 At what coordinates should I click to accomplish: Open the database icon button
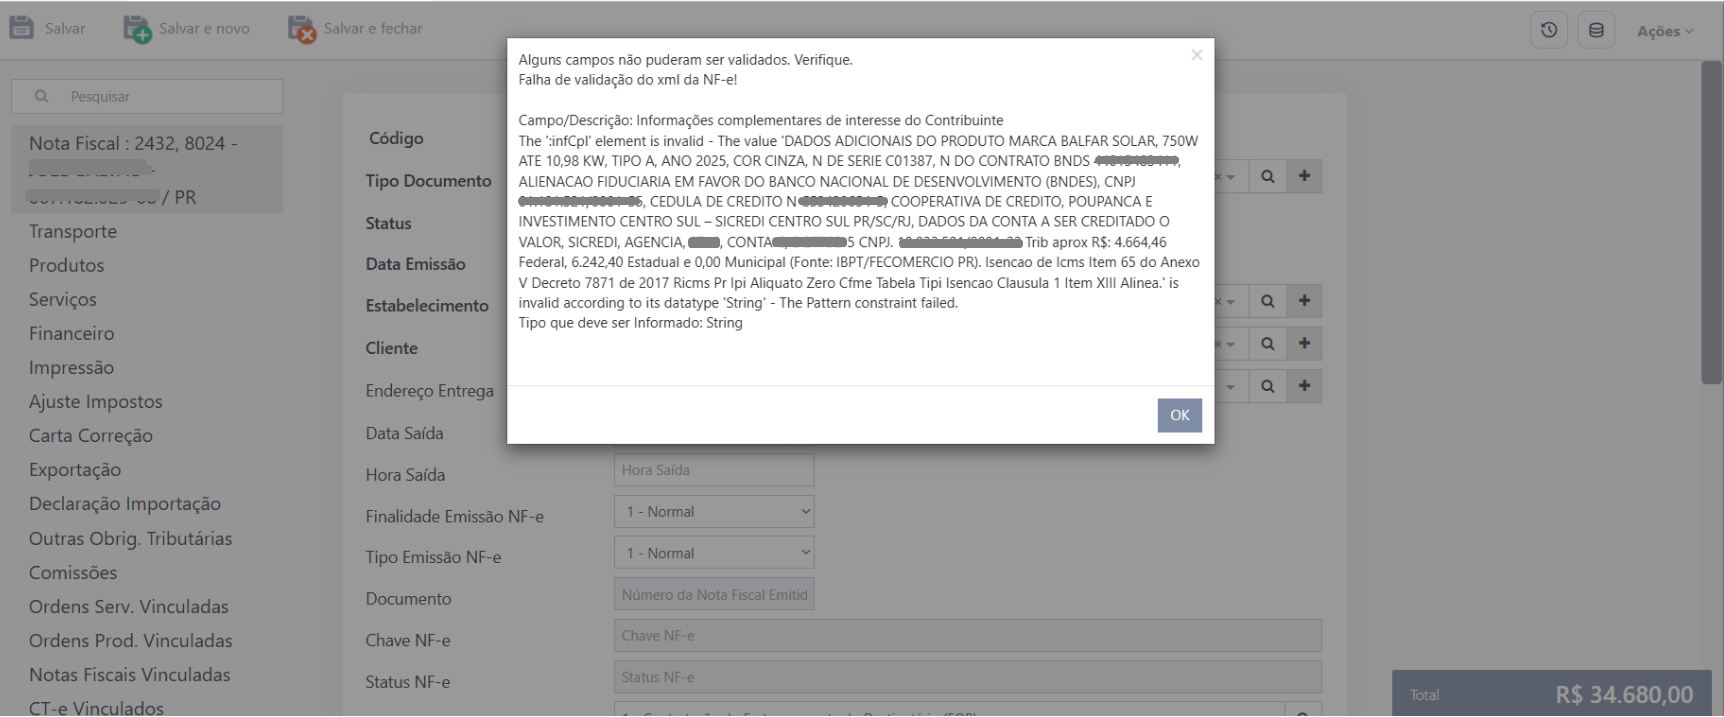click(x=1596, y=30)
